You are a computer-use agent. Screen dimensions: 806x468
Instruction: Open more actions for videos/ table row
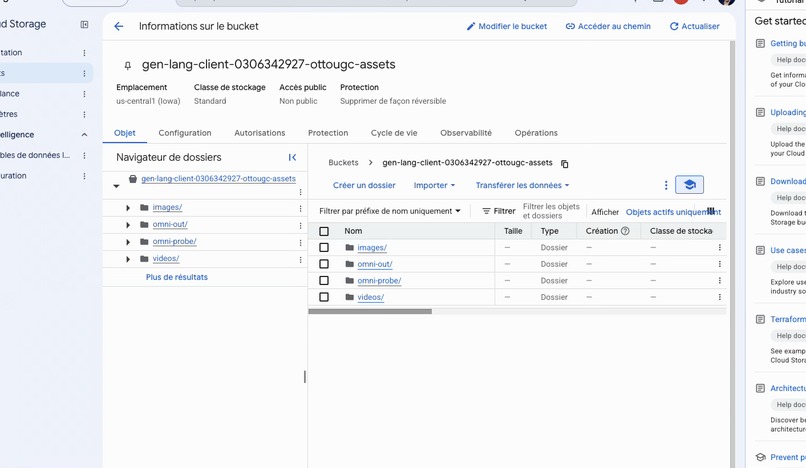pyautogui.click(x=720, y=297)
